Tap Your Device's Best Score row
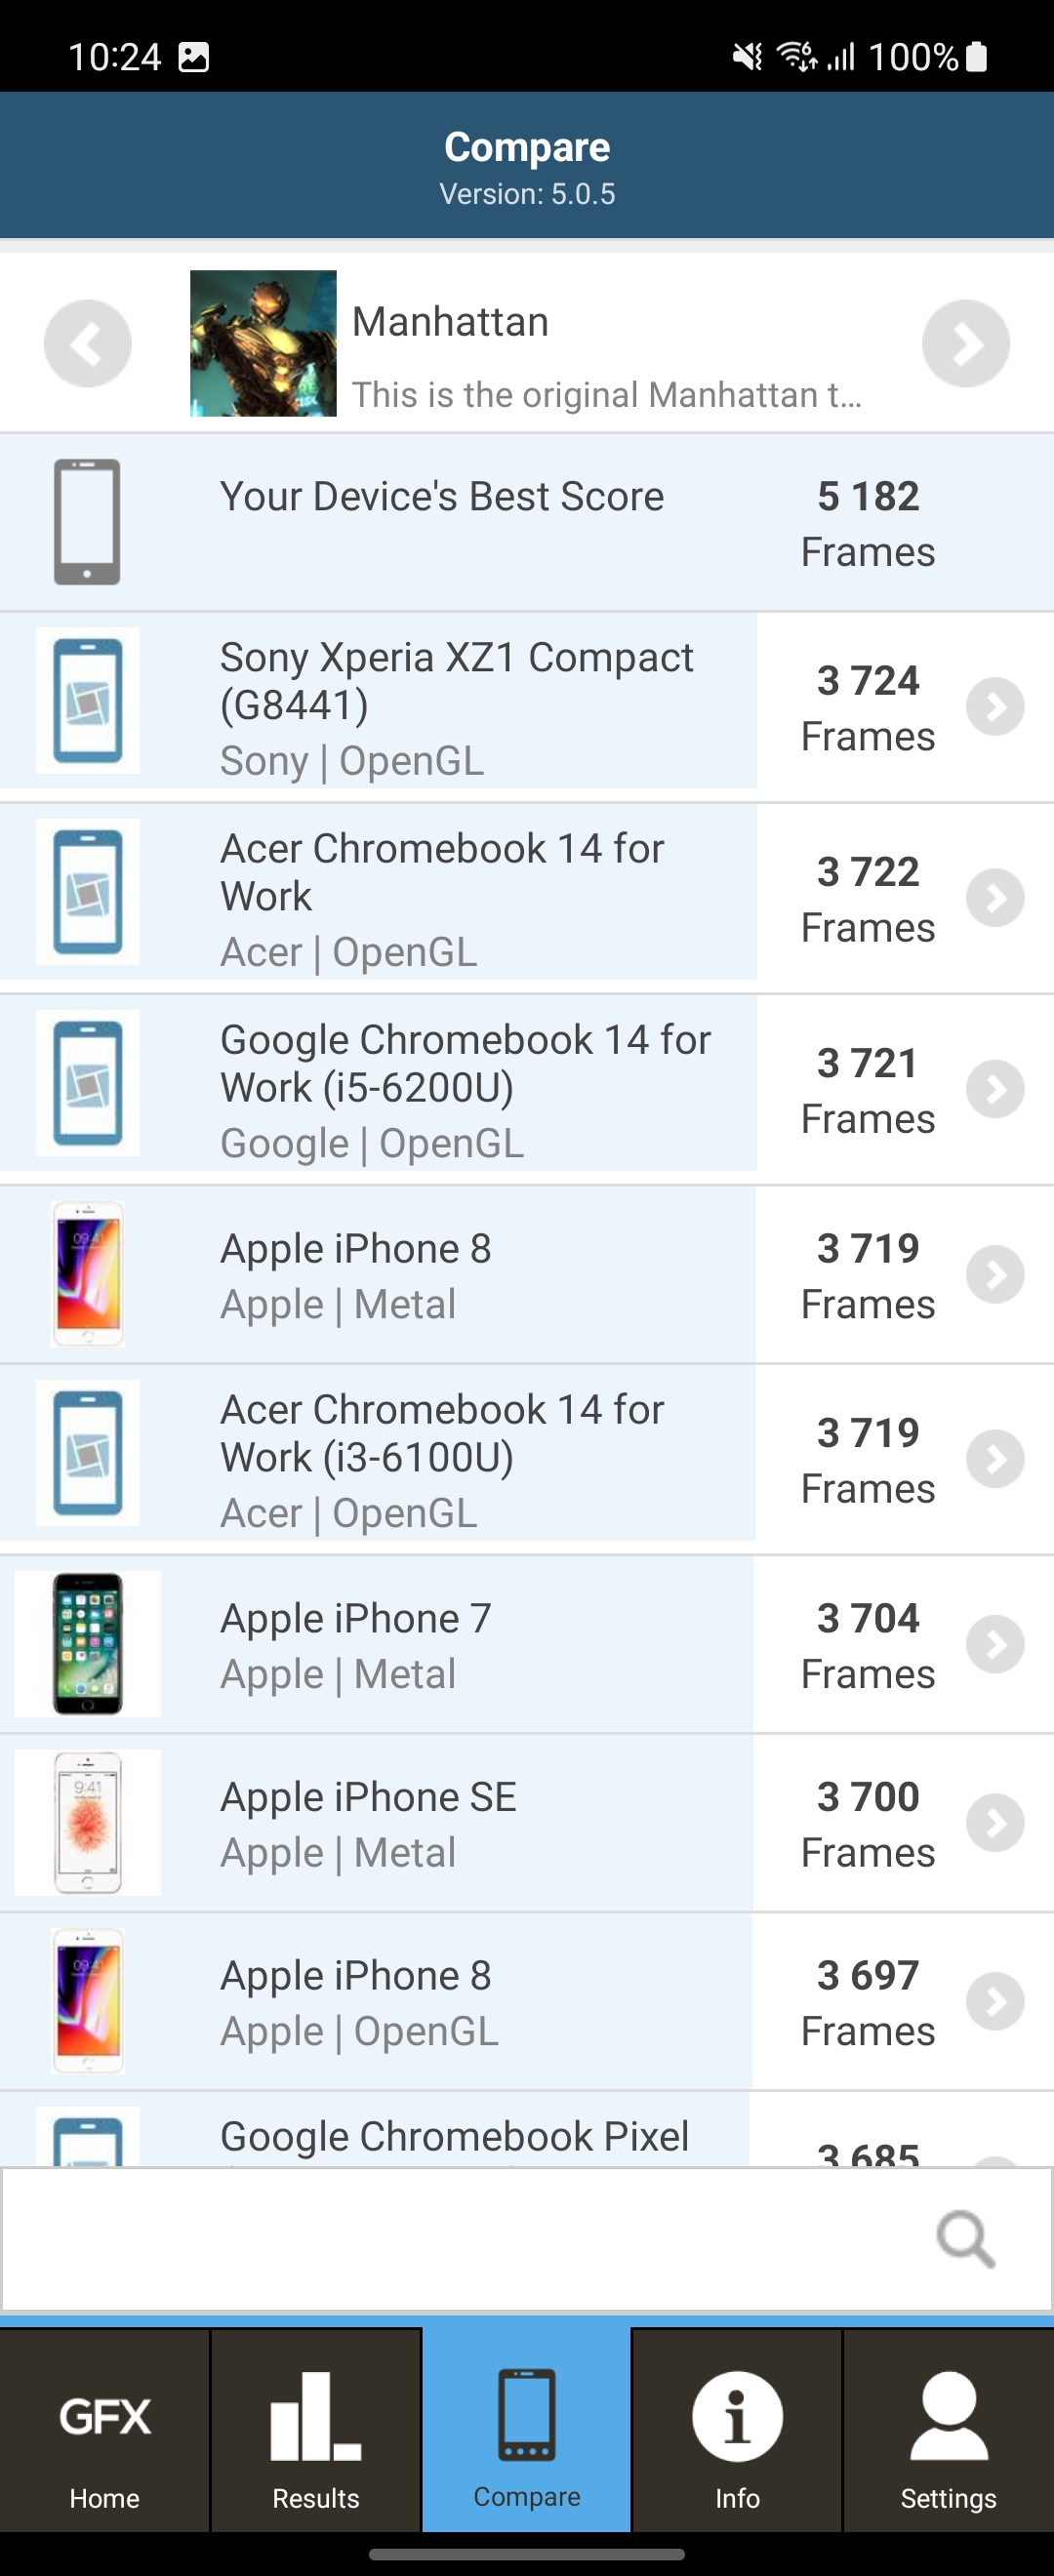1054x2576 pixels. pos(442,522)
